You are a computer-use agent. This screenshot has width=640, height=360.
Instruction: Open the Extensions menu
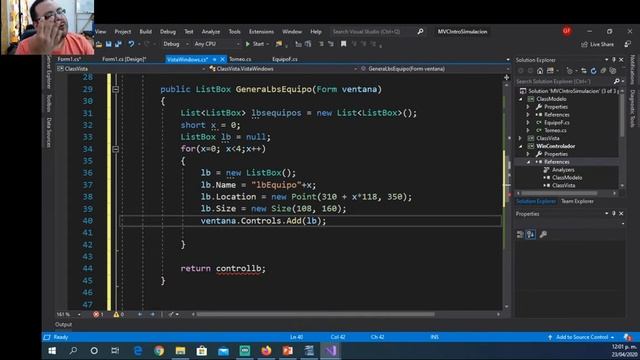click(x=261, y=31)
